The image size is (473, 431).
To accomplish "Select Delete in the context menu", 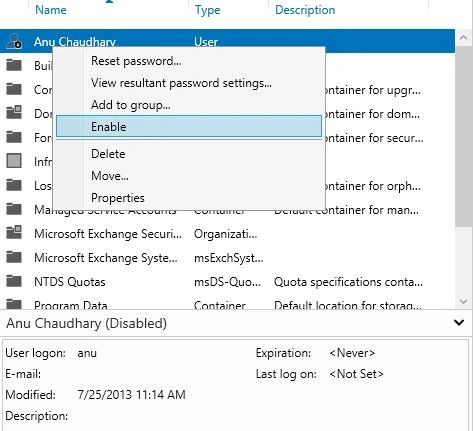I will click(108, 154).
